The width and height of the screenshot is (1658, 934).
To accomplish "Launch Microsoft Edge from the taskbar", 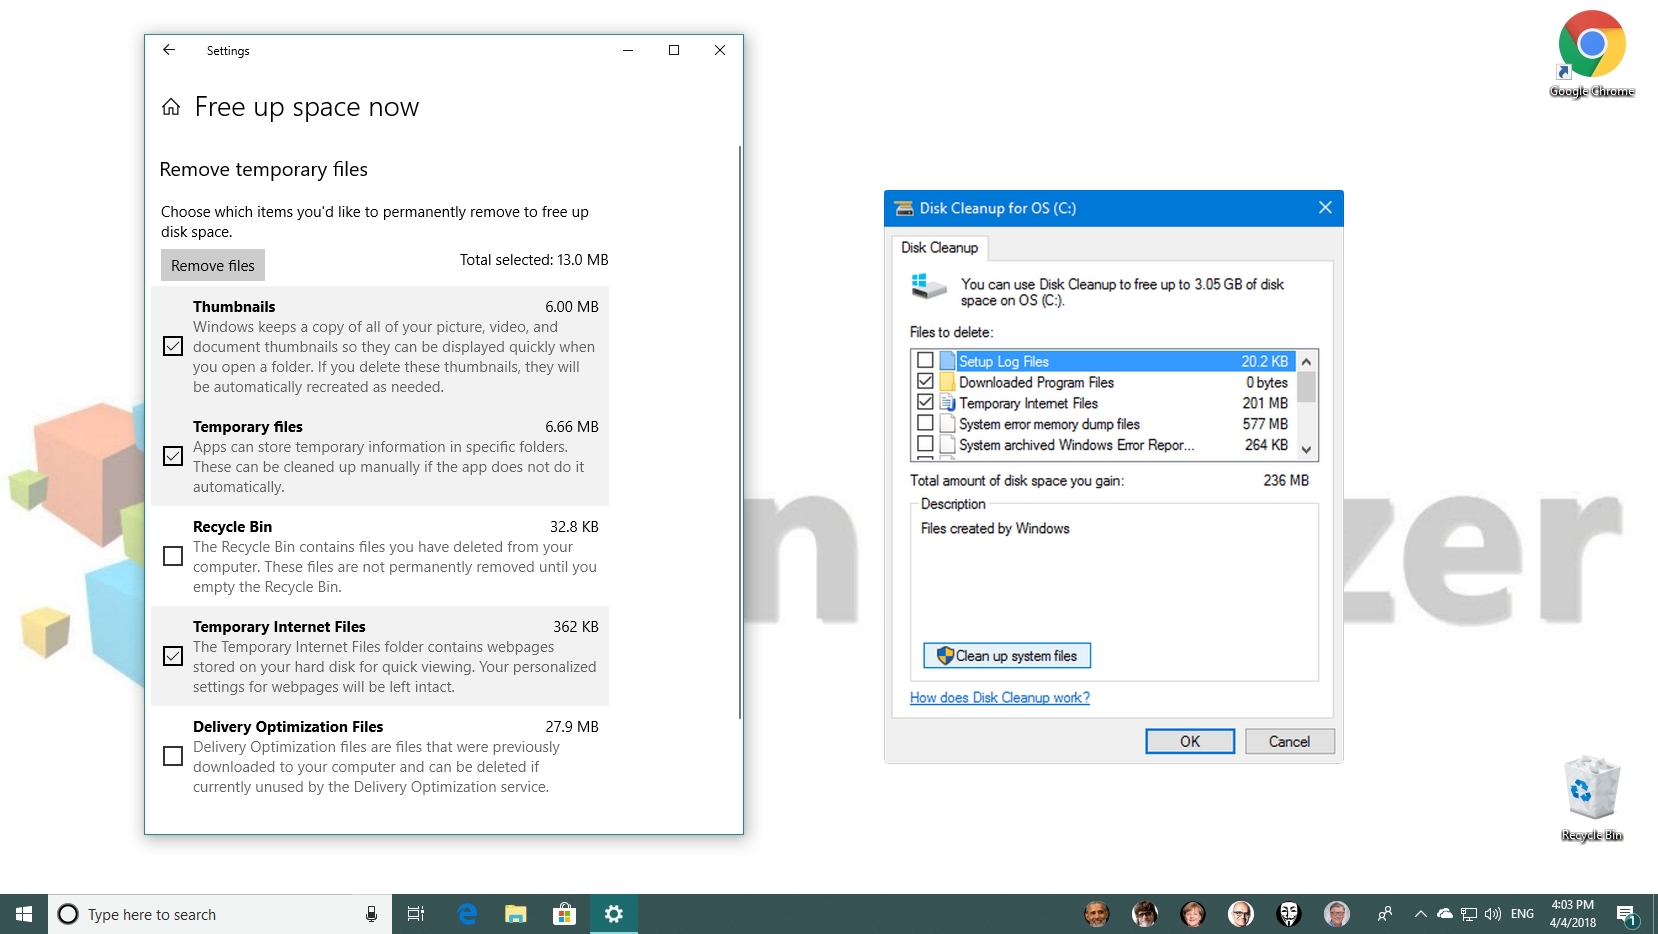I will (466, 914).
